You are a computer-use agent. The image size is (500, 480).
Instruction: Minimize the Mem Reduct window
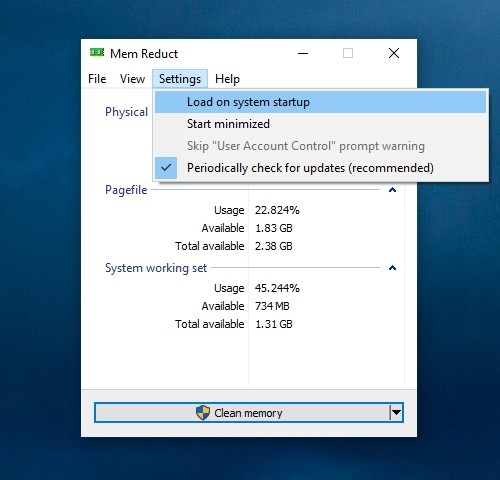coord(303,53)
